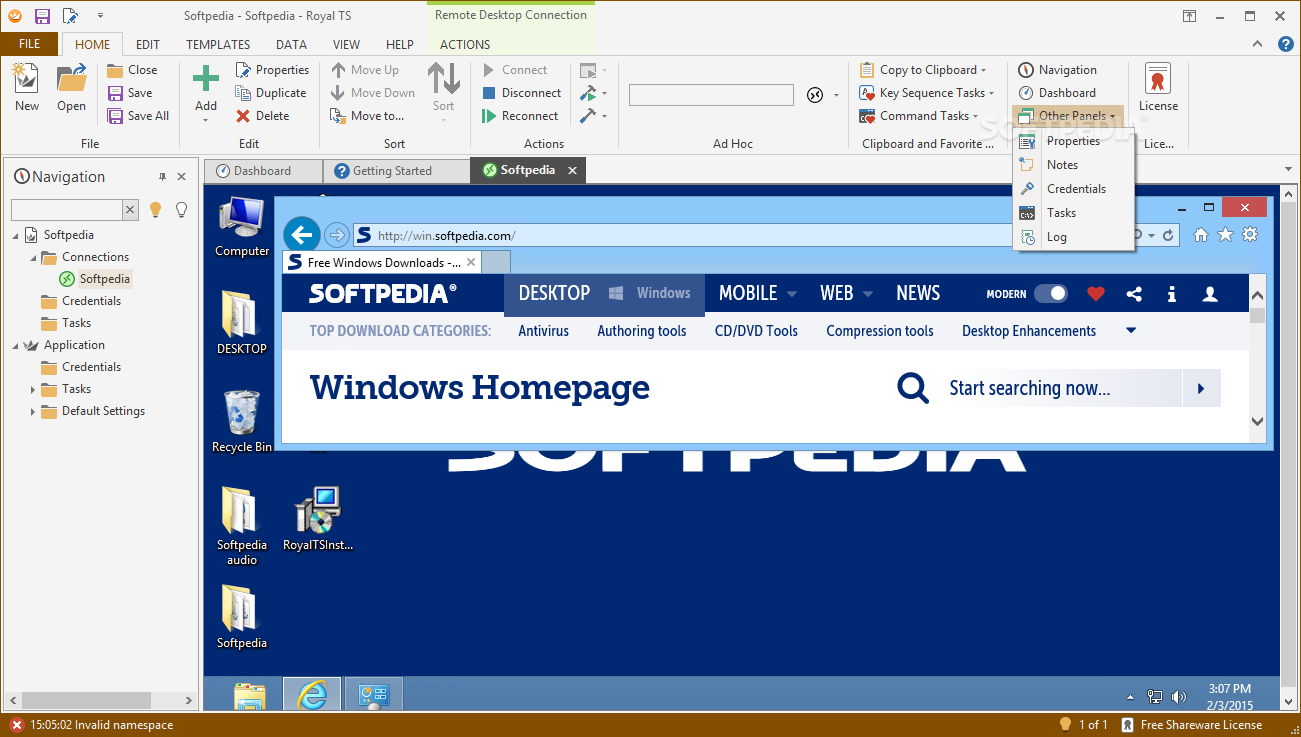Expand Tasks folder under Application

click(33, 389)
